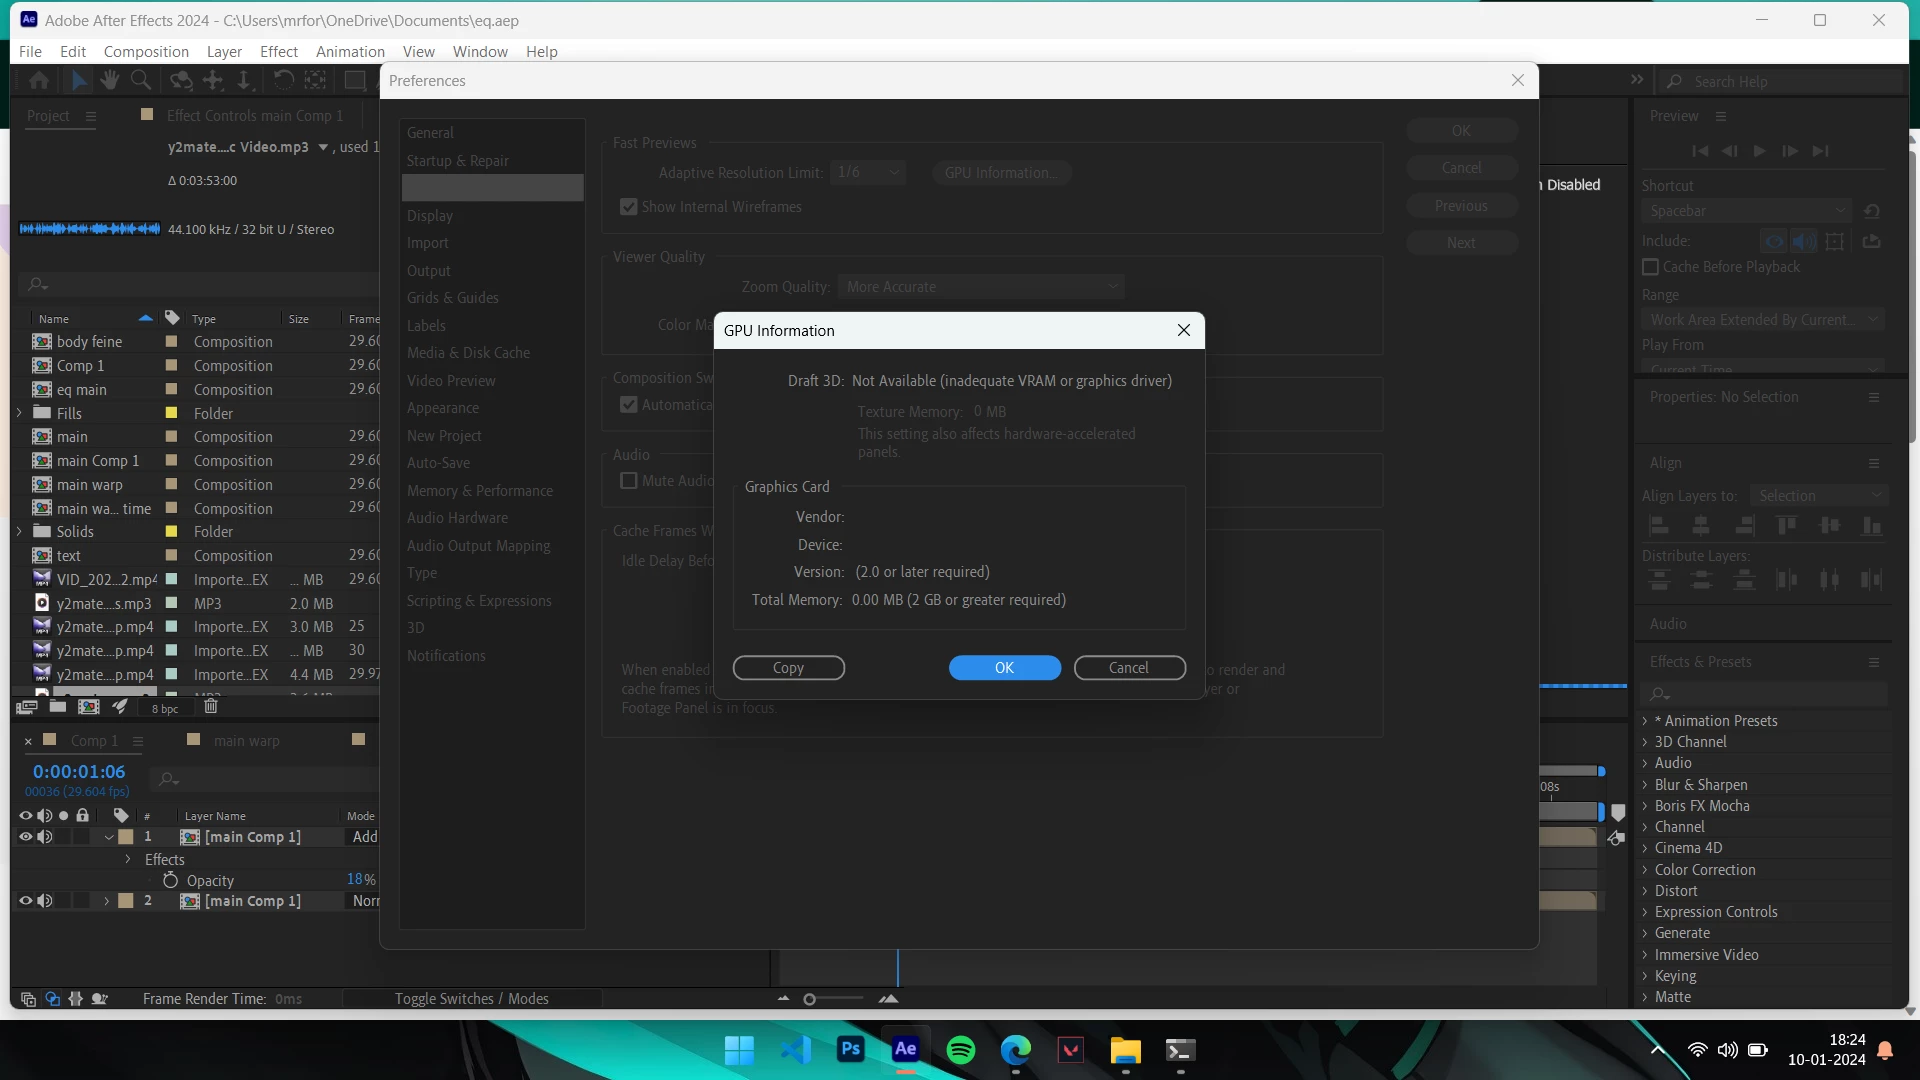Screen dimensions: 1920x1080
Task: Select Memory & Performance preferences category
Action: pos(479,491)
